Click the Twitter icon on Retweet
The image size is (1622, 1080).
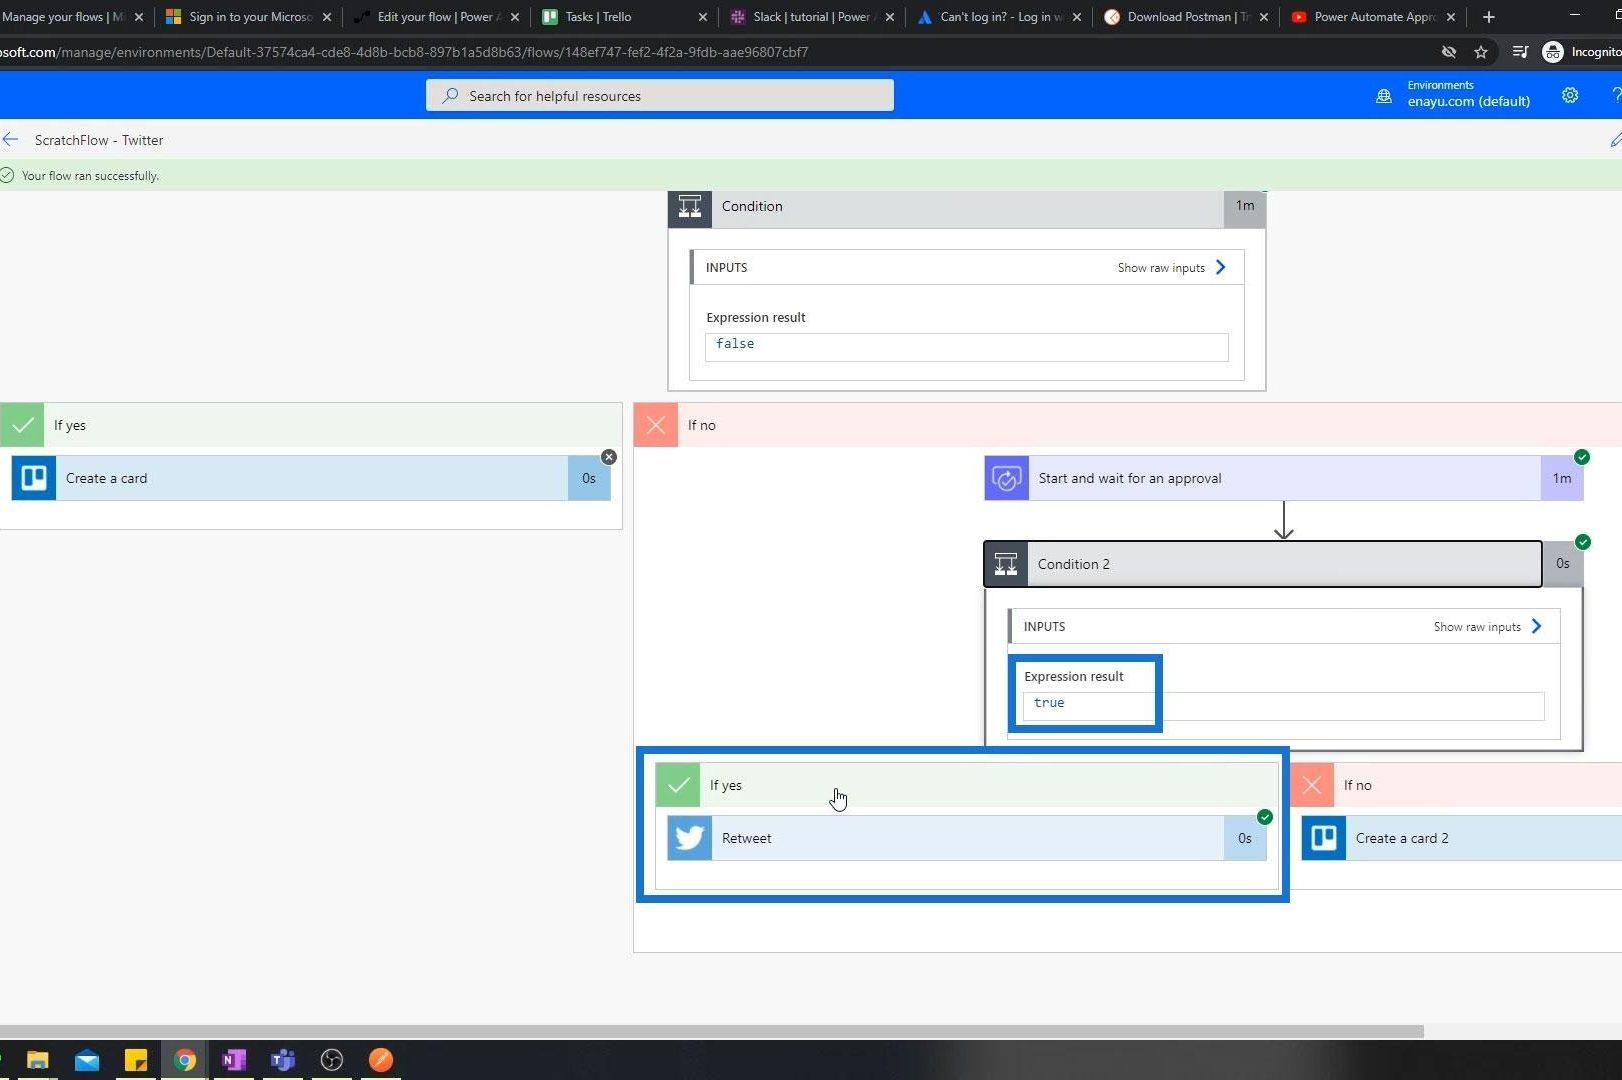pyautogui.click(x=690, y=838)
